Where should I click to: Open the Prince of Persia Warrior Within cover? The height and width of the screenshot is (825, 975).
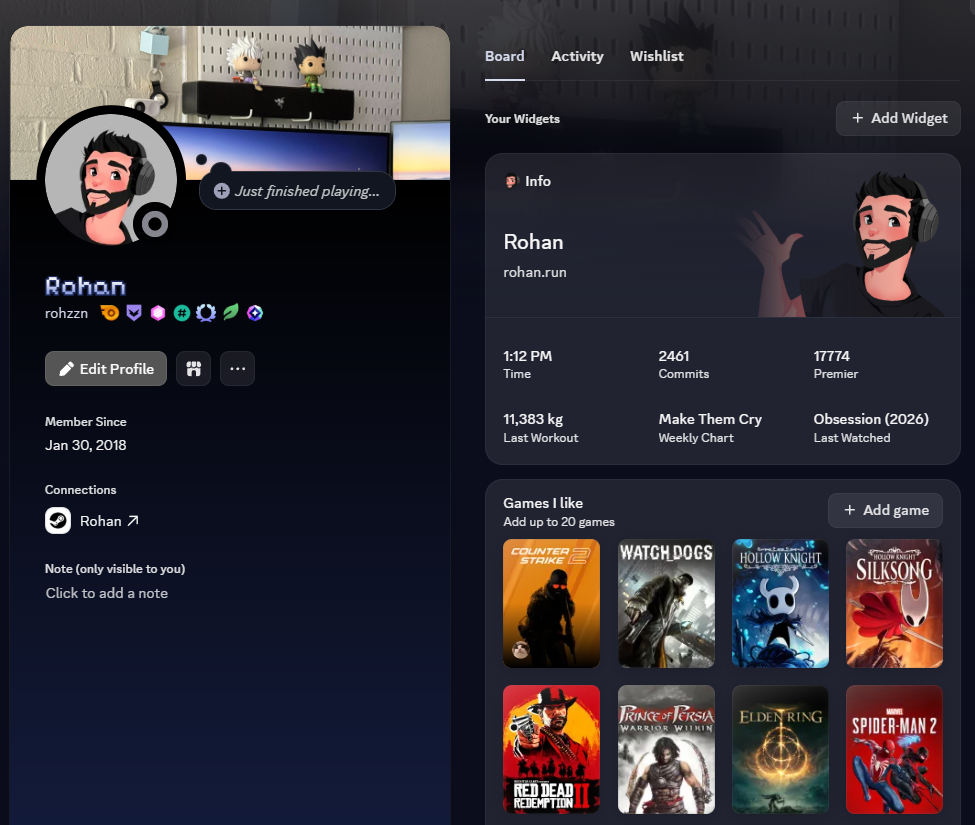tap(666, 750)
